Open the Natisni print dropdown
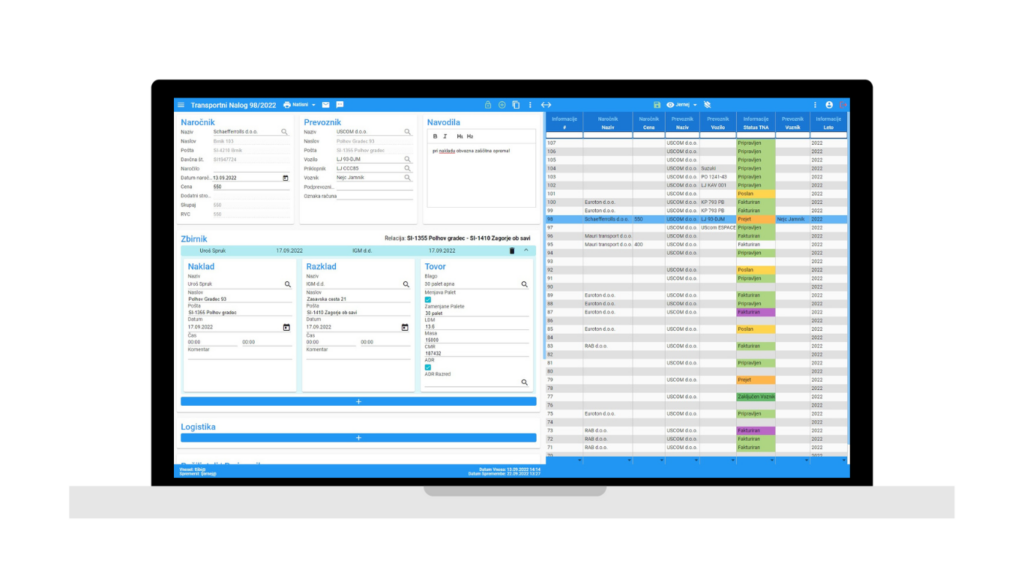The image size is (1024, 576). tap(299, 104)
